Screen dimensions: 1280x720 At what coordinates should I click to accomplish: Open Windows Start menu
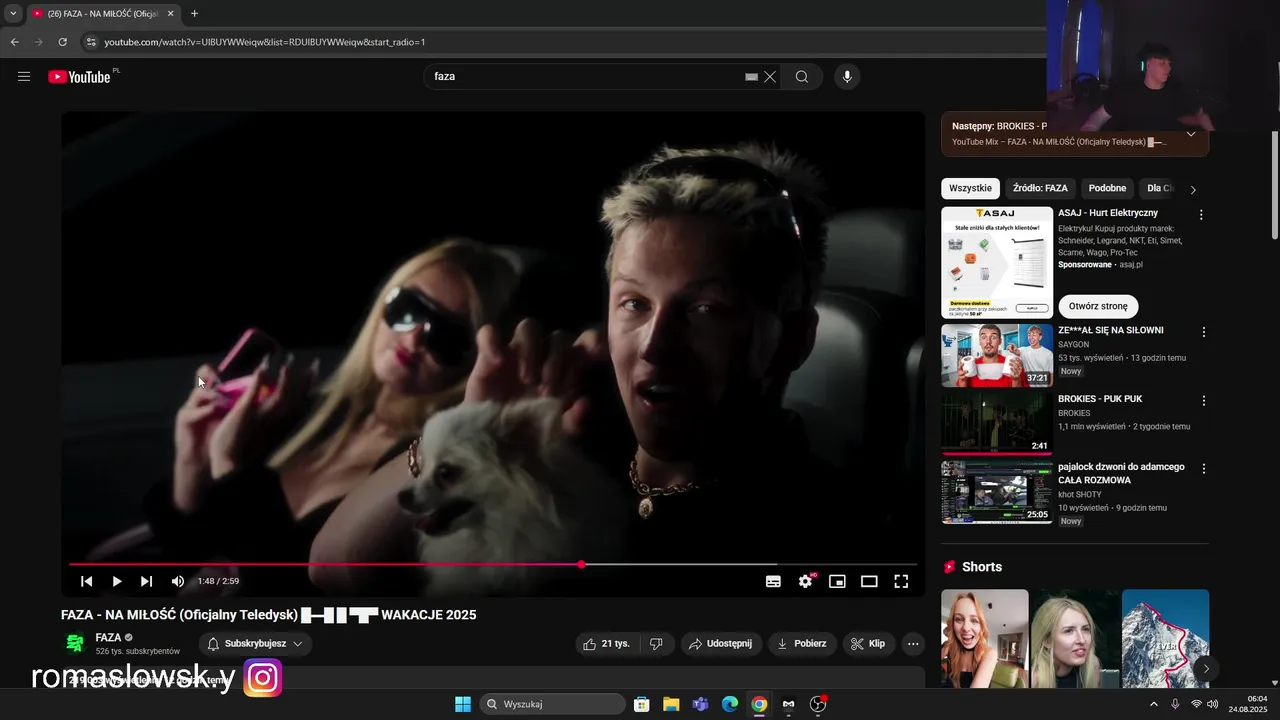[x=463, y=704]
